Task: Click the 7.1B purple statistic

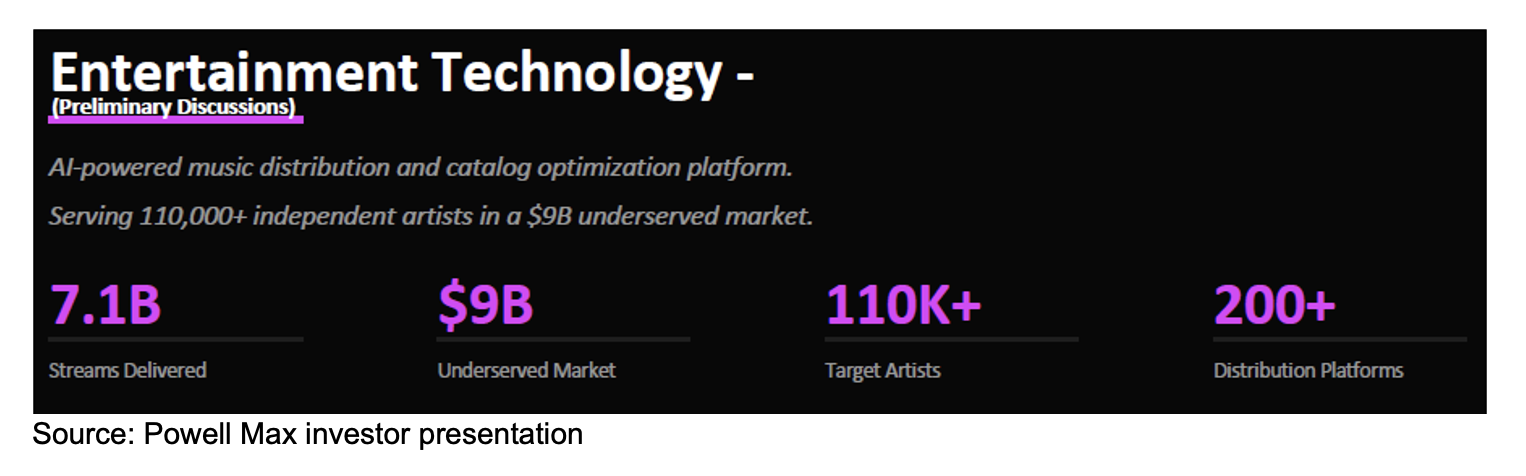Action: 105,304
